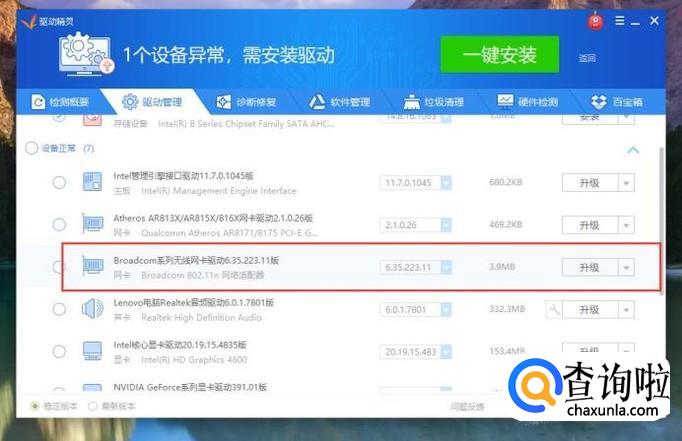The width and height of the screenshot is (682, 441).
Task: Open version dropdown 2.1.0.26
Action: click(446, 225)
